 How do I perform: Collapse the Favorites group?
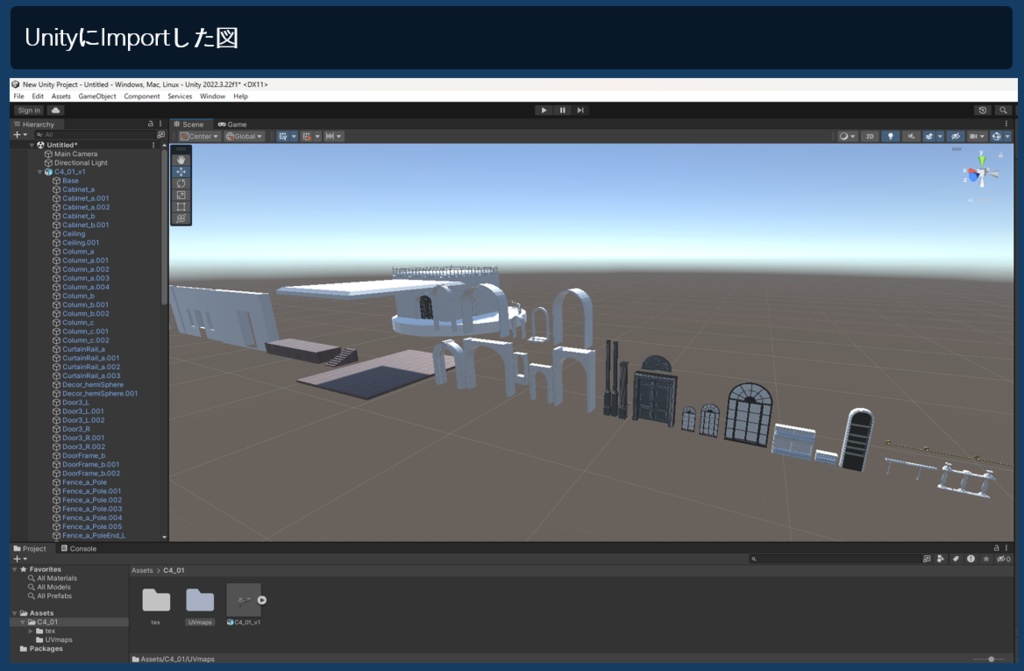(15, 569)
